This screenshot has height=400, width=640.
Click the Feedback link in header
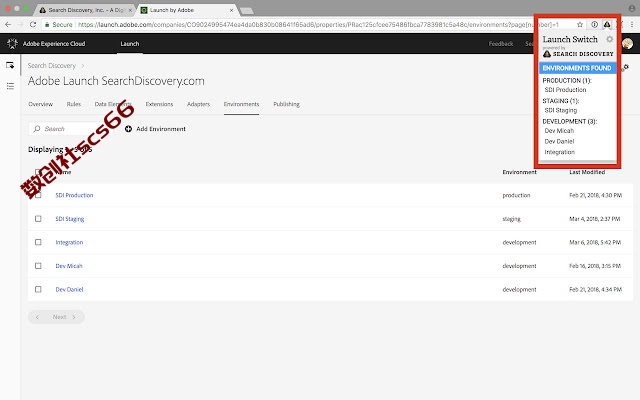501,44
